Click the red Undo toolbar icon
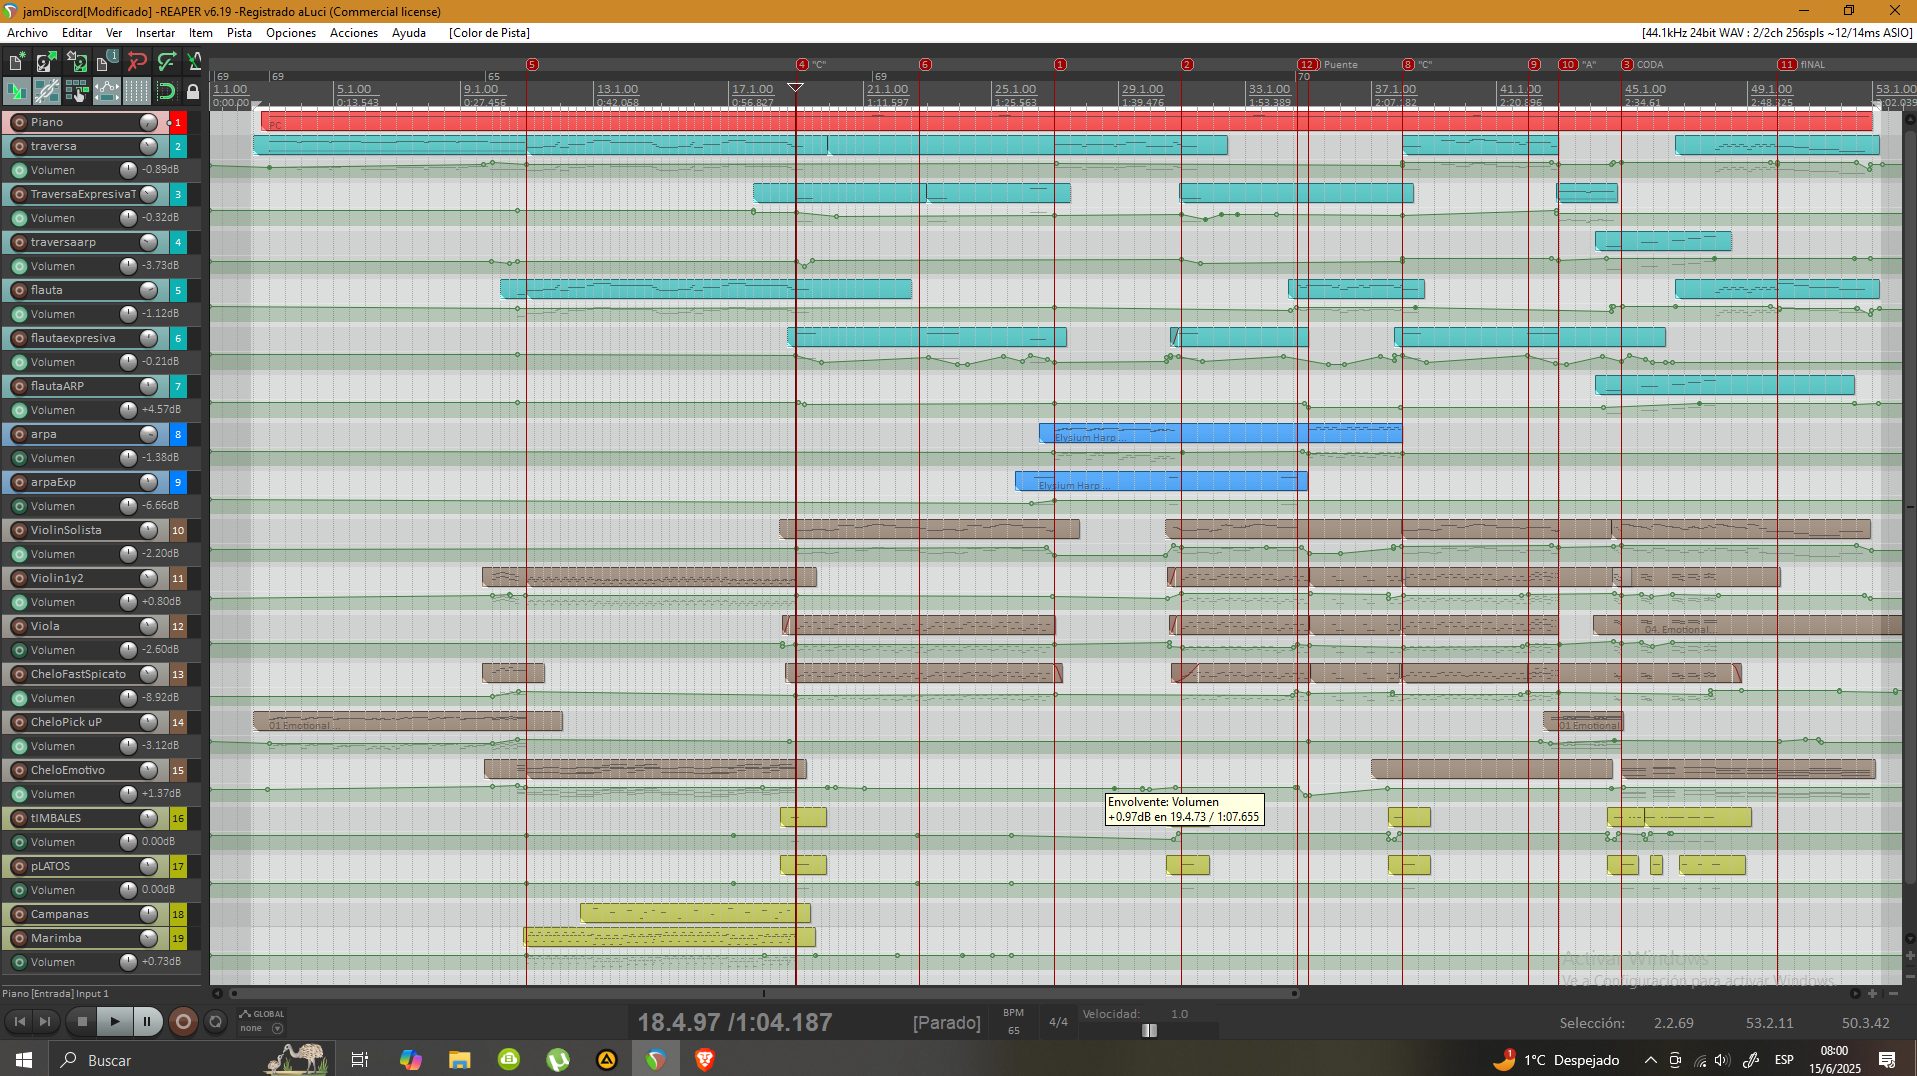 coord(136,62)
